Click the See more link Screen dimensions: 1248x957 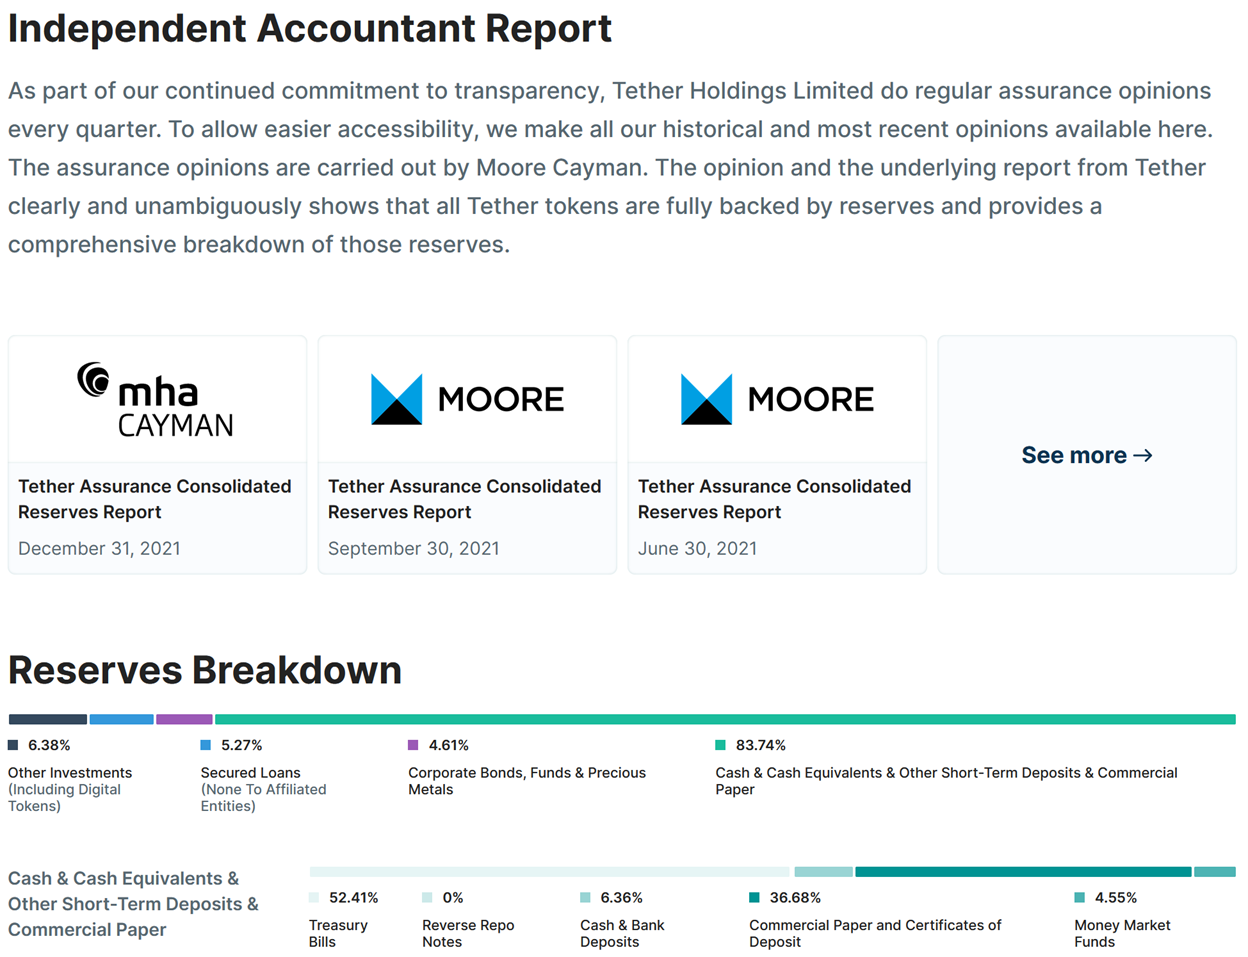pos(1074,456)
